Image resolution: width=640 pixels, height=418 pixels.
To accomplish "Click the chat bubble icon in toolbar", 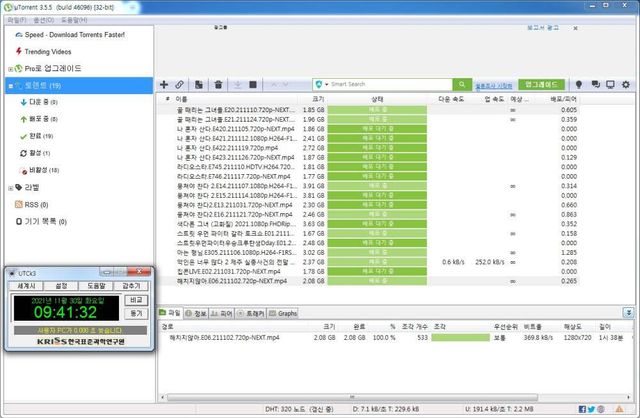I will click(593, 85).
